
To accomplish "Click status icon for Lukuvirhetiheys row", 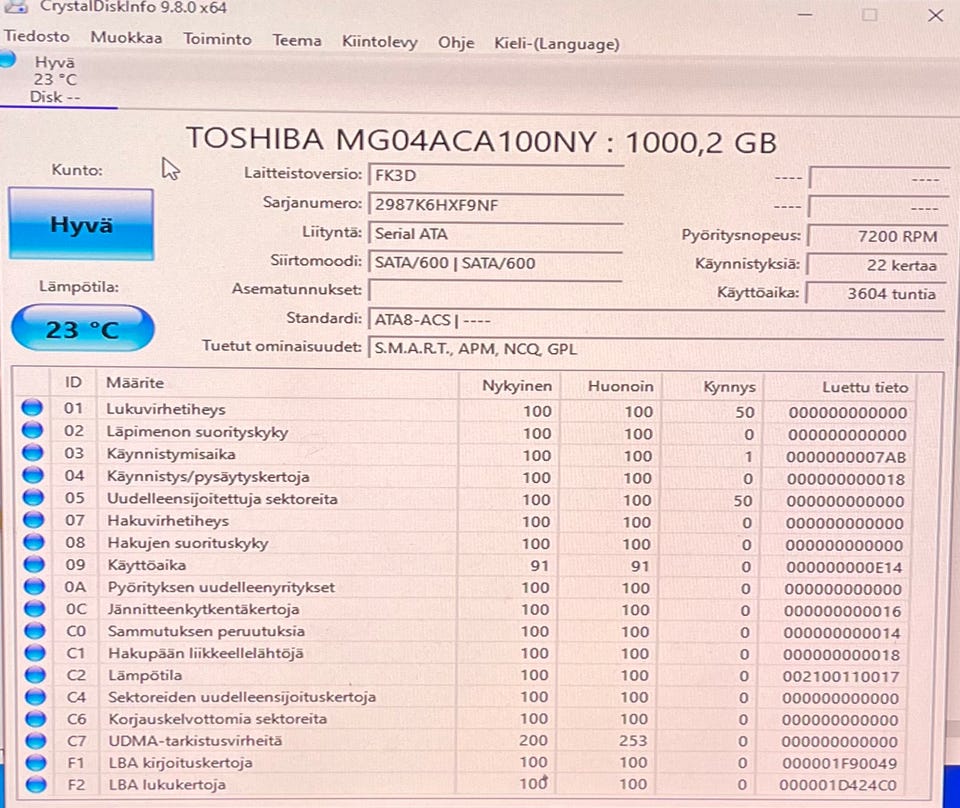I will point(32,408).
